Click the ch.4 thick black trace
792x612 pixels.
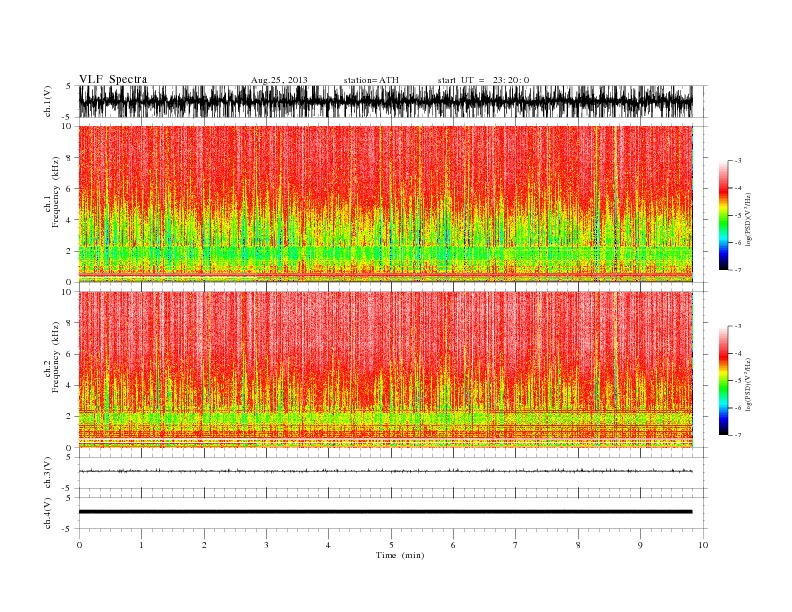(385, 512)
